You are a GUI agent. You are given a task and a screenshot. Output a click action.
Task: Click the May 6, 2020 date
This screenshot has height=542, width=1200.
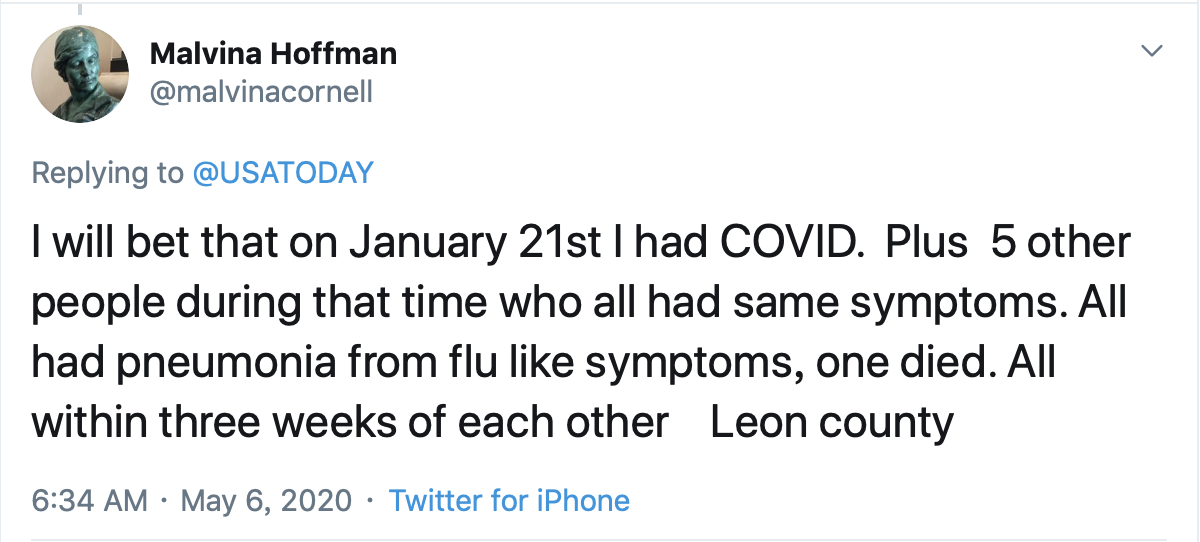point(265,499)
